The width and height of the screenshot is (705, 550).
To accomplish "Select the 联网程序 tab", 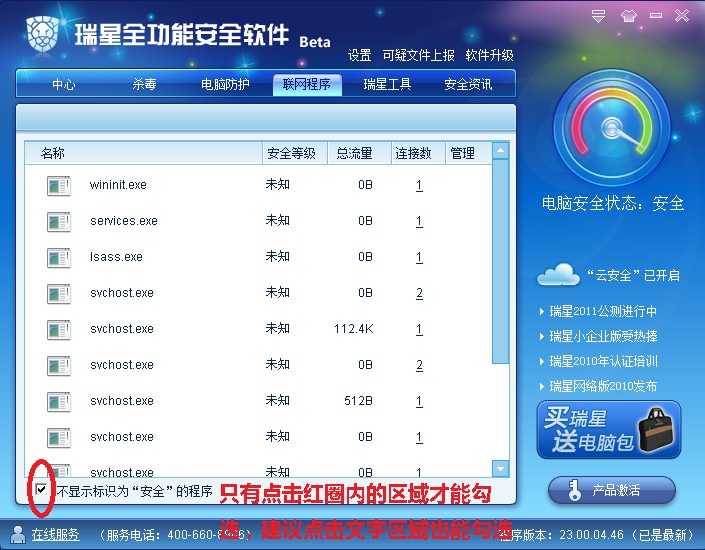I will tap(307, 85).
